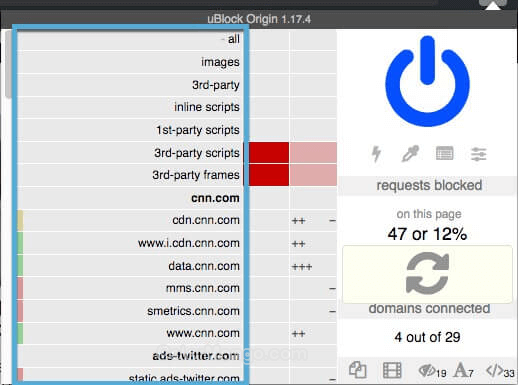This screenshot has width=518, height=385.
Task: Toggle large media blocking film icon
Action: (392, 370)
